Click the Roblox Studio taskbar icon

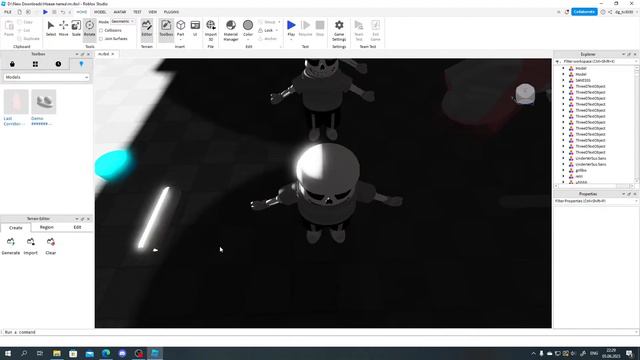[x=155, y=353]
